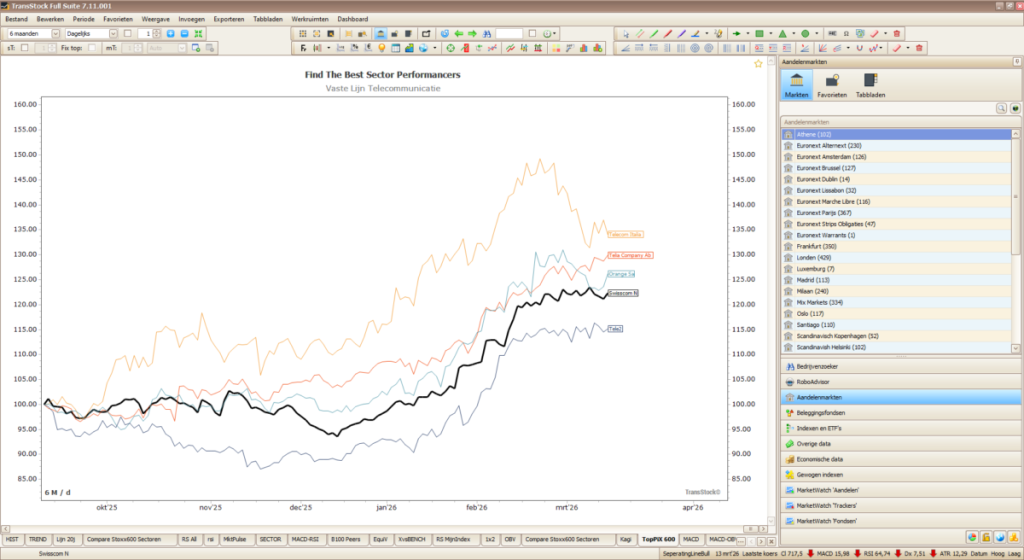This screenshot has width=1024, height=560.
Task: Switch to the Kagi tab
Action: point(626,539)
